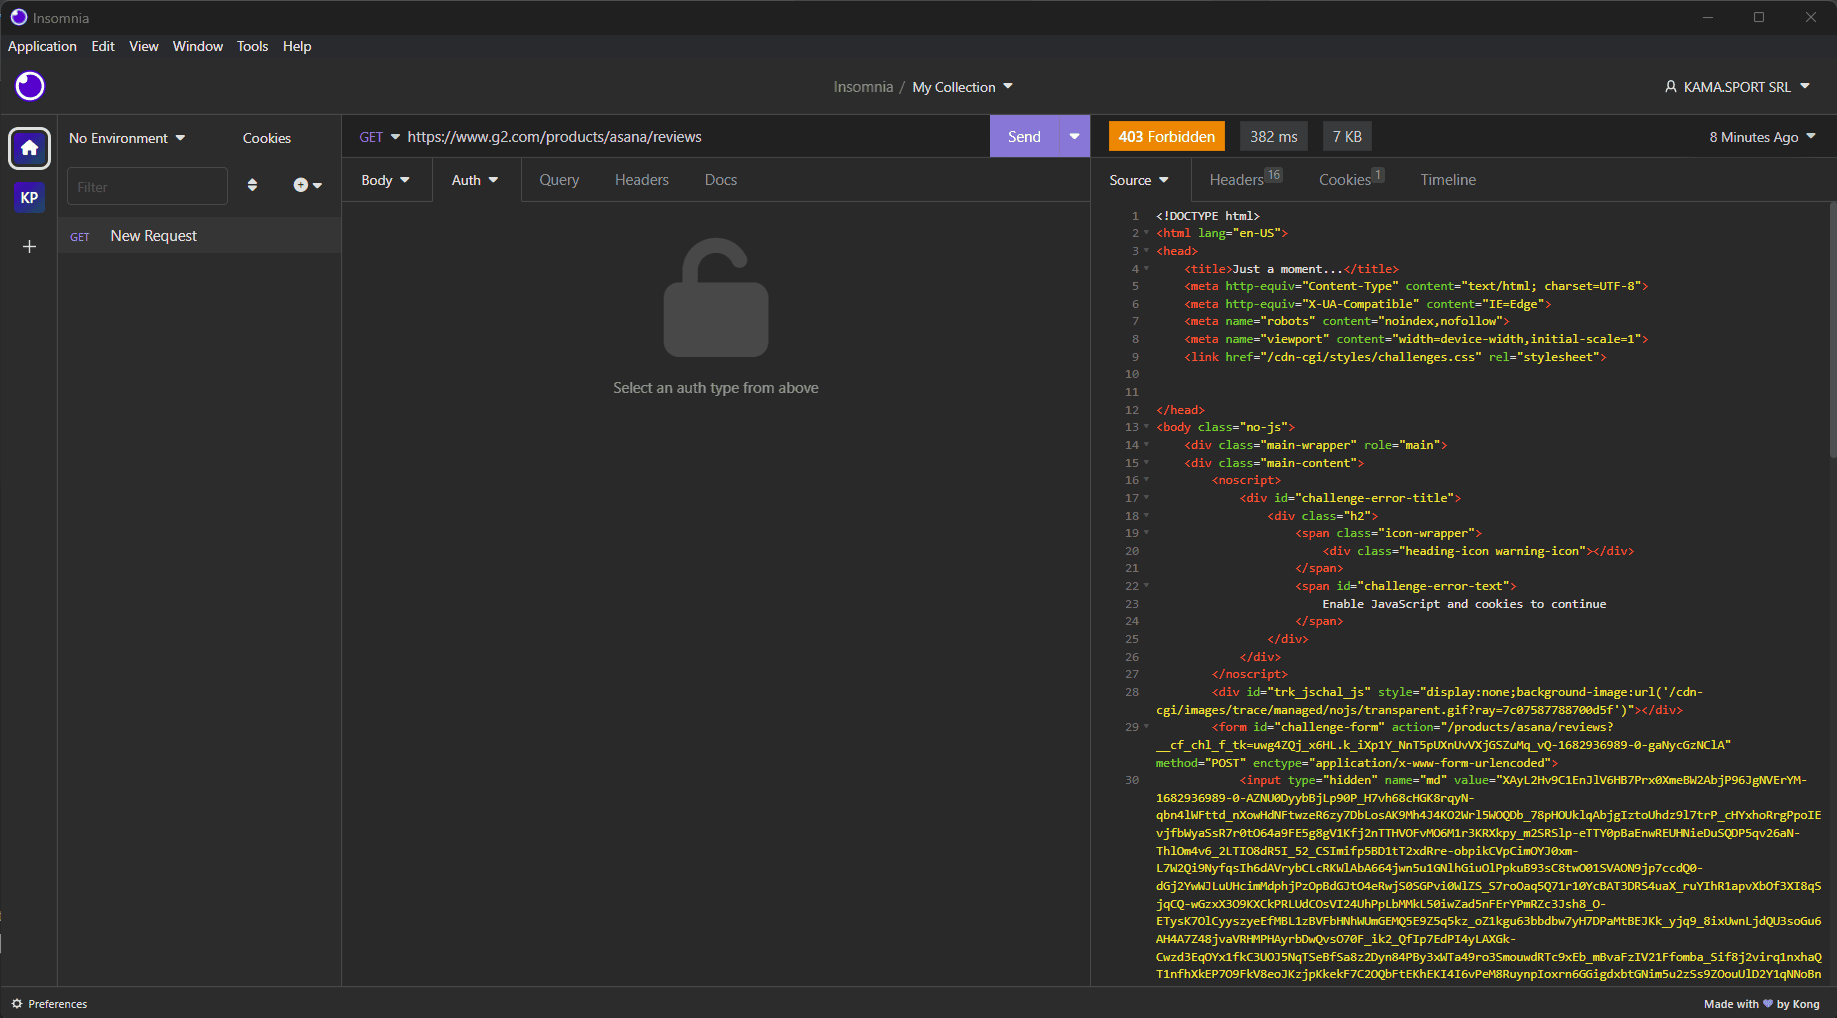
Task: Add new workspace with plus icon
Action: point(29,246)
